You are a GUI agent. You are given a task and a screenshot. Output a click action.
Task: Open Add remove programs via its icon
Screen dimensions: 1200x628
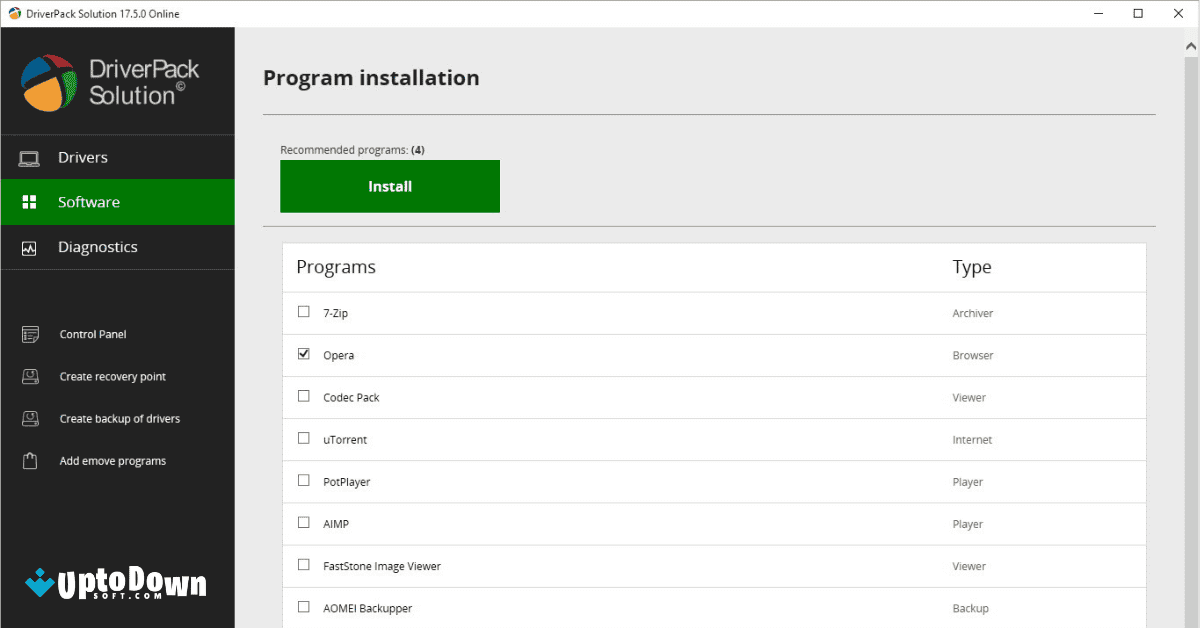point(29,460)
